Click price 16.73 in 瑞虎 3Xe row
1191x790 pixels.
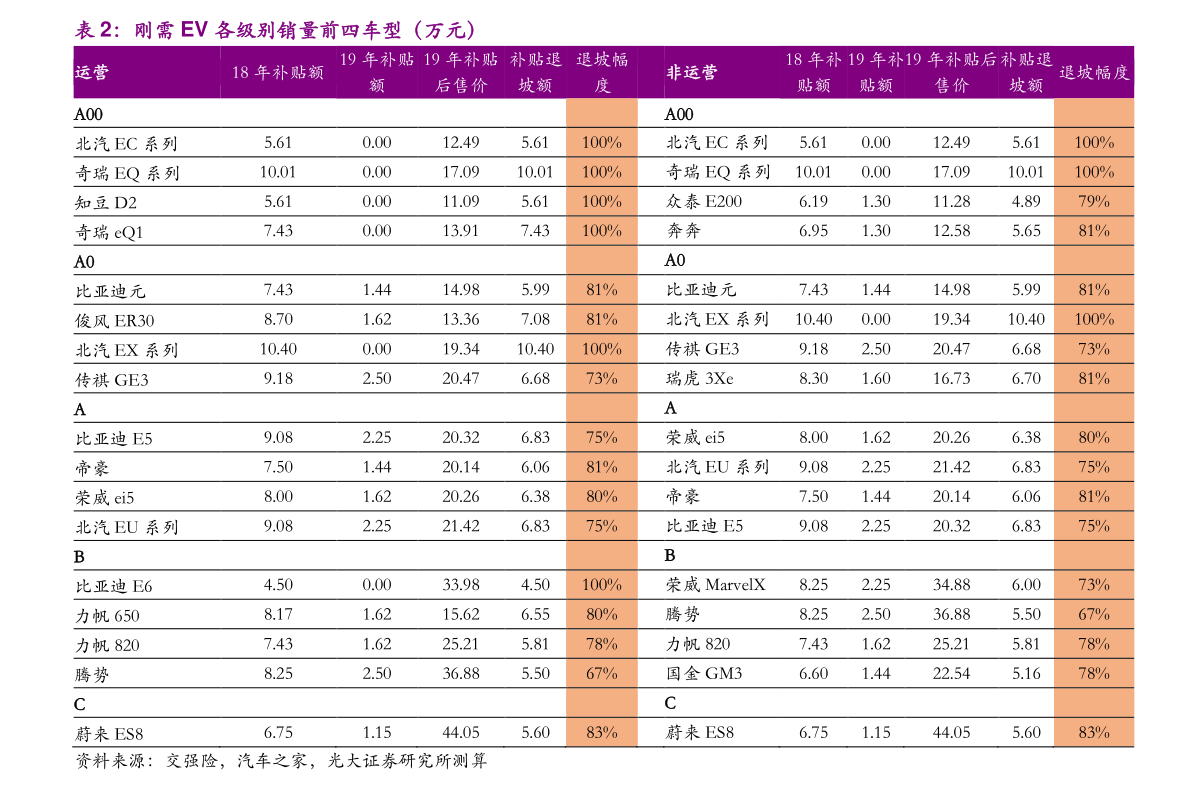(951, 378)
